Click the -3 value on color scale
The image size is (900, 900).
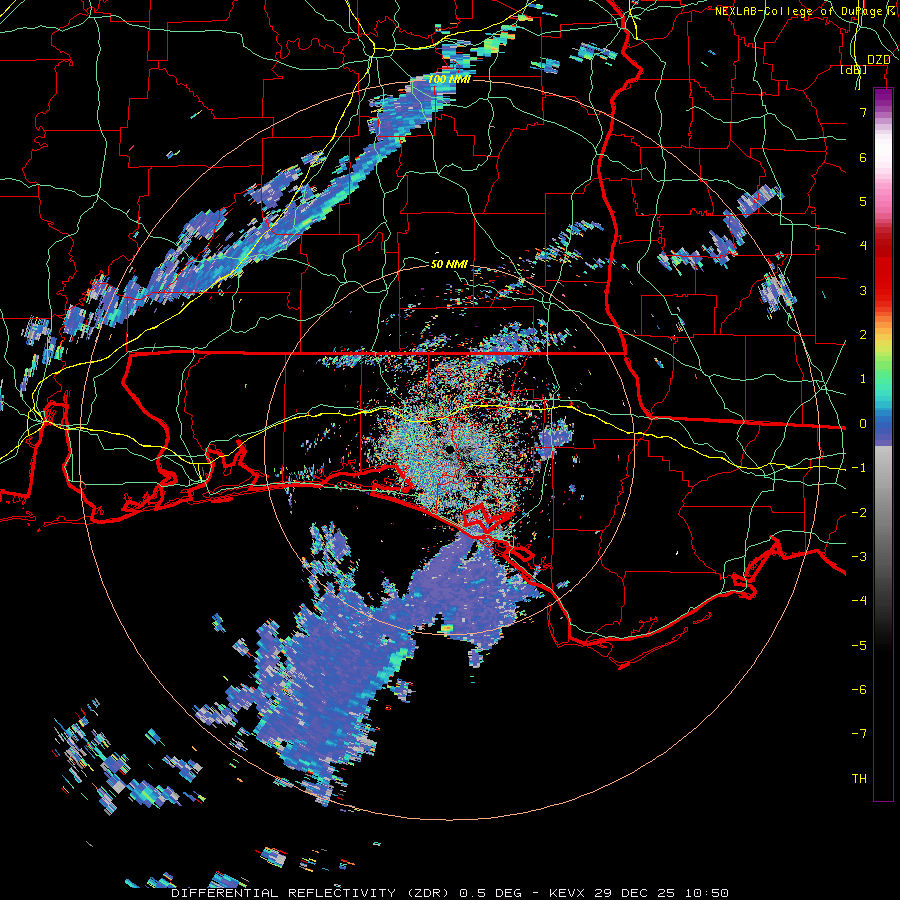(x=859, y=556)
